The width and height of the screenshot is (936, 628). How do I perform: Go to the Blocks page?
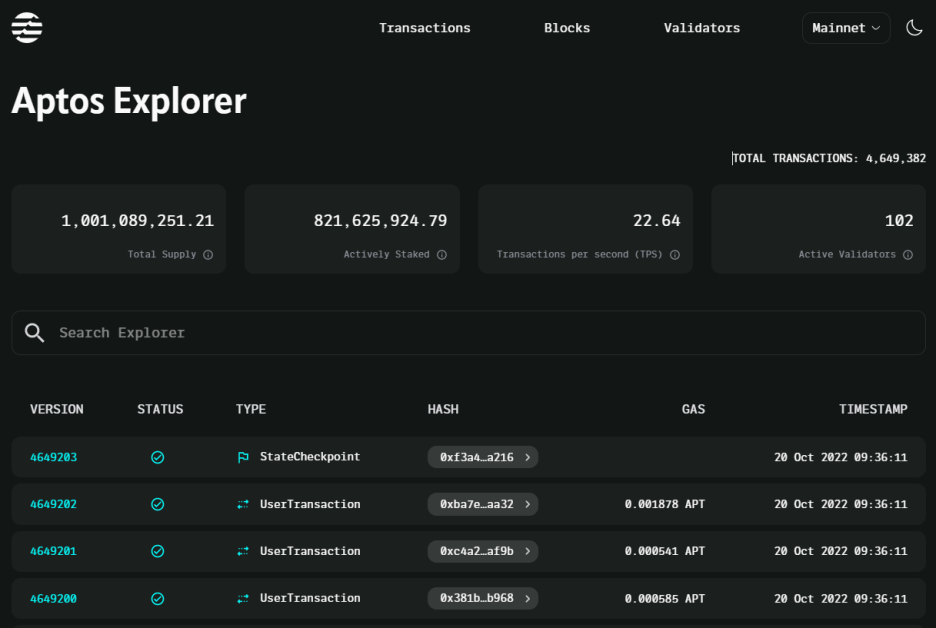coord(566,28)
